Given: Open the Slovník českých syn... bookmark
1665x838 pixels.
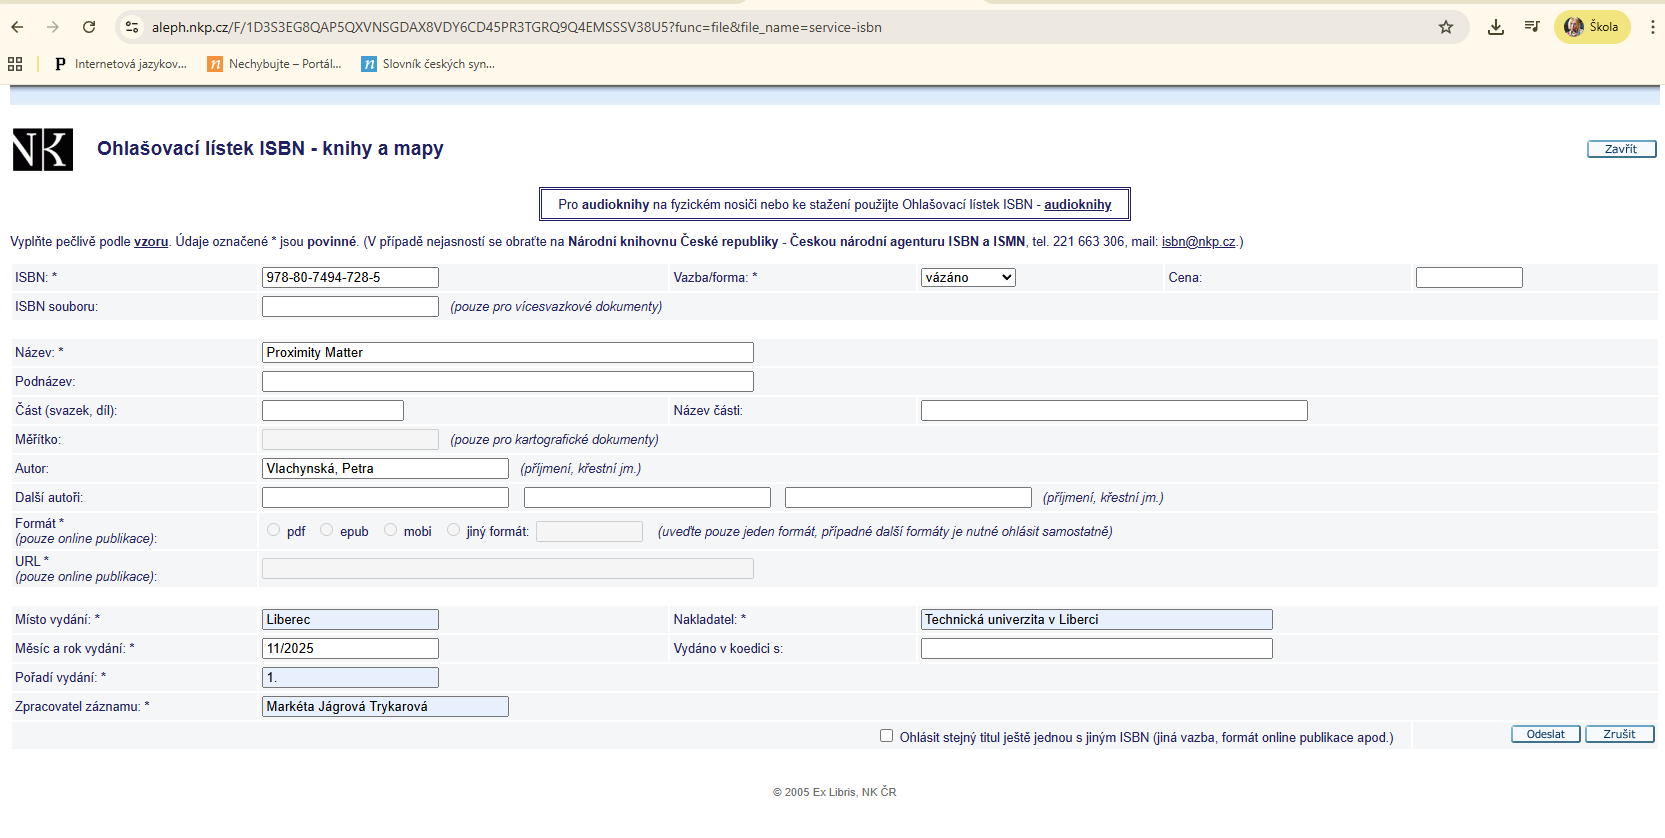Looking at the screenshot, I should coord(429,64).
